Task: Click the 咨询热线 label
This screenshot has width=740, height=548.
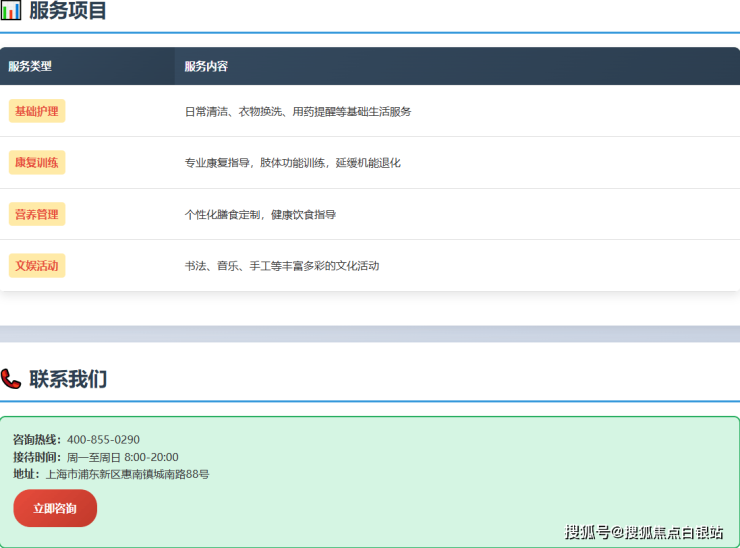Action: click(37, 439)
